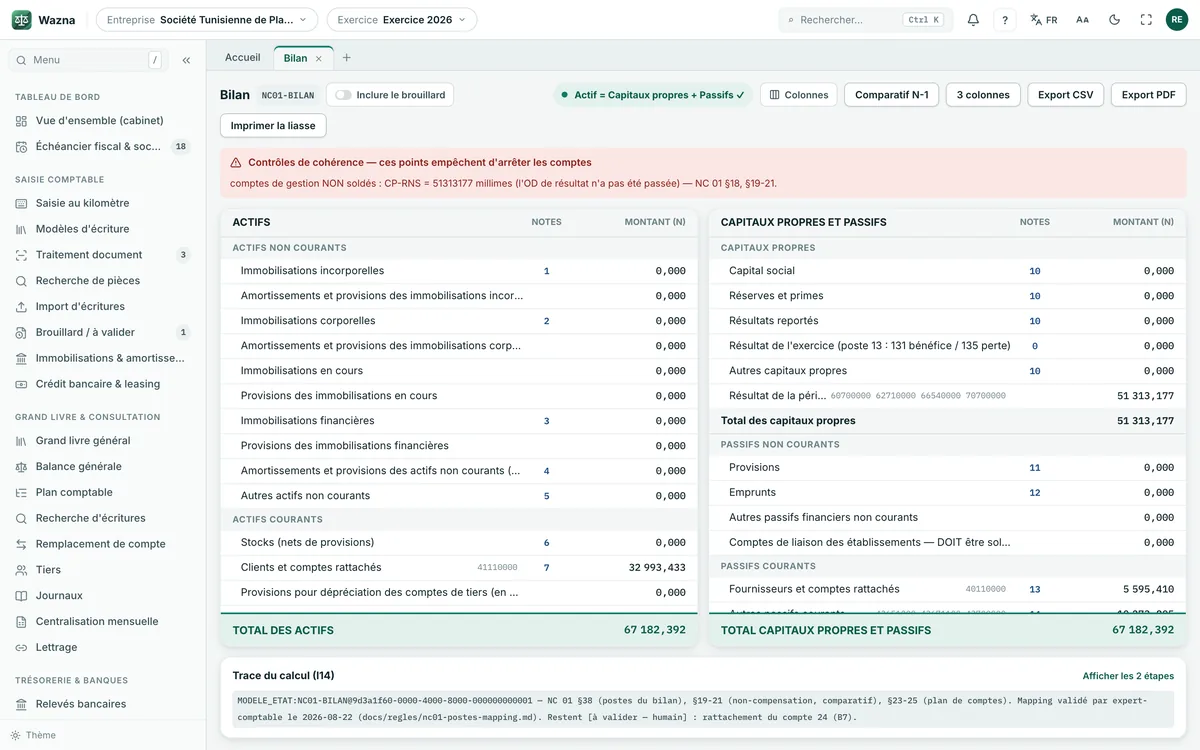Click the Capital social row label

coord(762,271)
